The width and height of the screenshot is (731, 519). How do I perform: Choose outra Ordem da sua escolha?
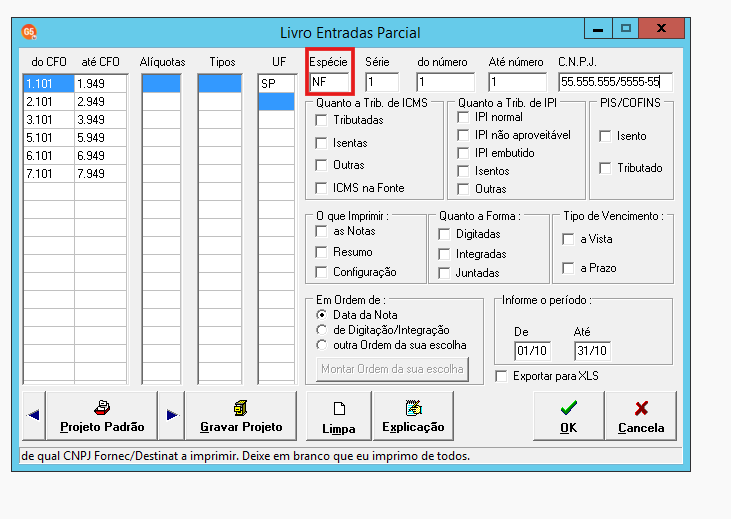pyautogui.click(x=321, y=345)
